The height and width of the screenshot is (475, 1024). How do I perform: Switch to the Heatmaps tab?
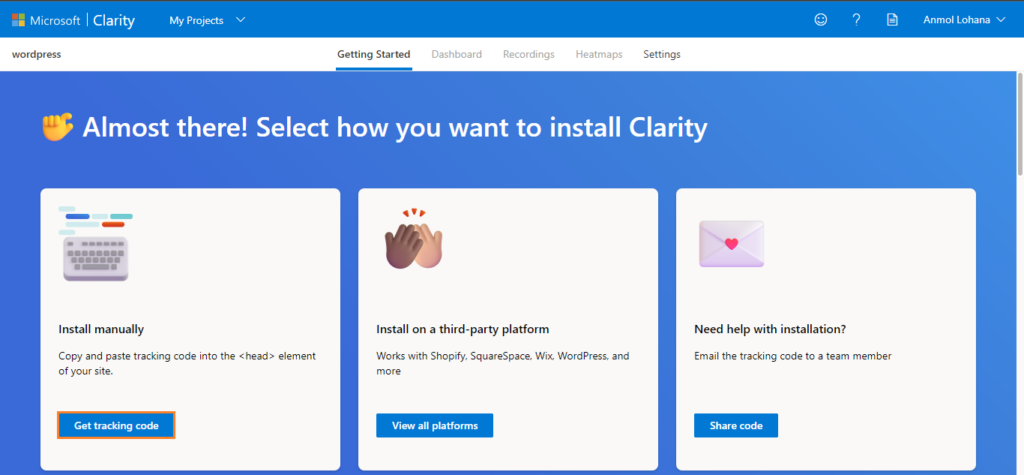point(599,54)
